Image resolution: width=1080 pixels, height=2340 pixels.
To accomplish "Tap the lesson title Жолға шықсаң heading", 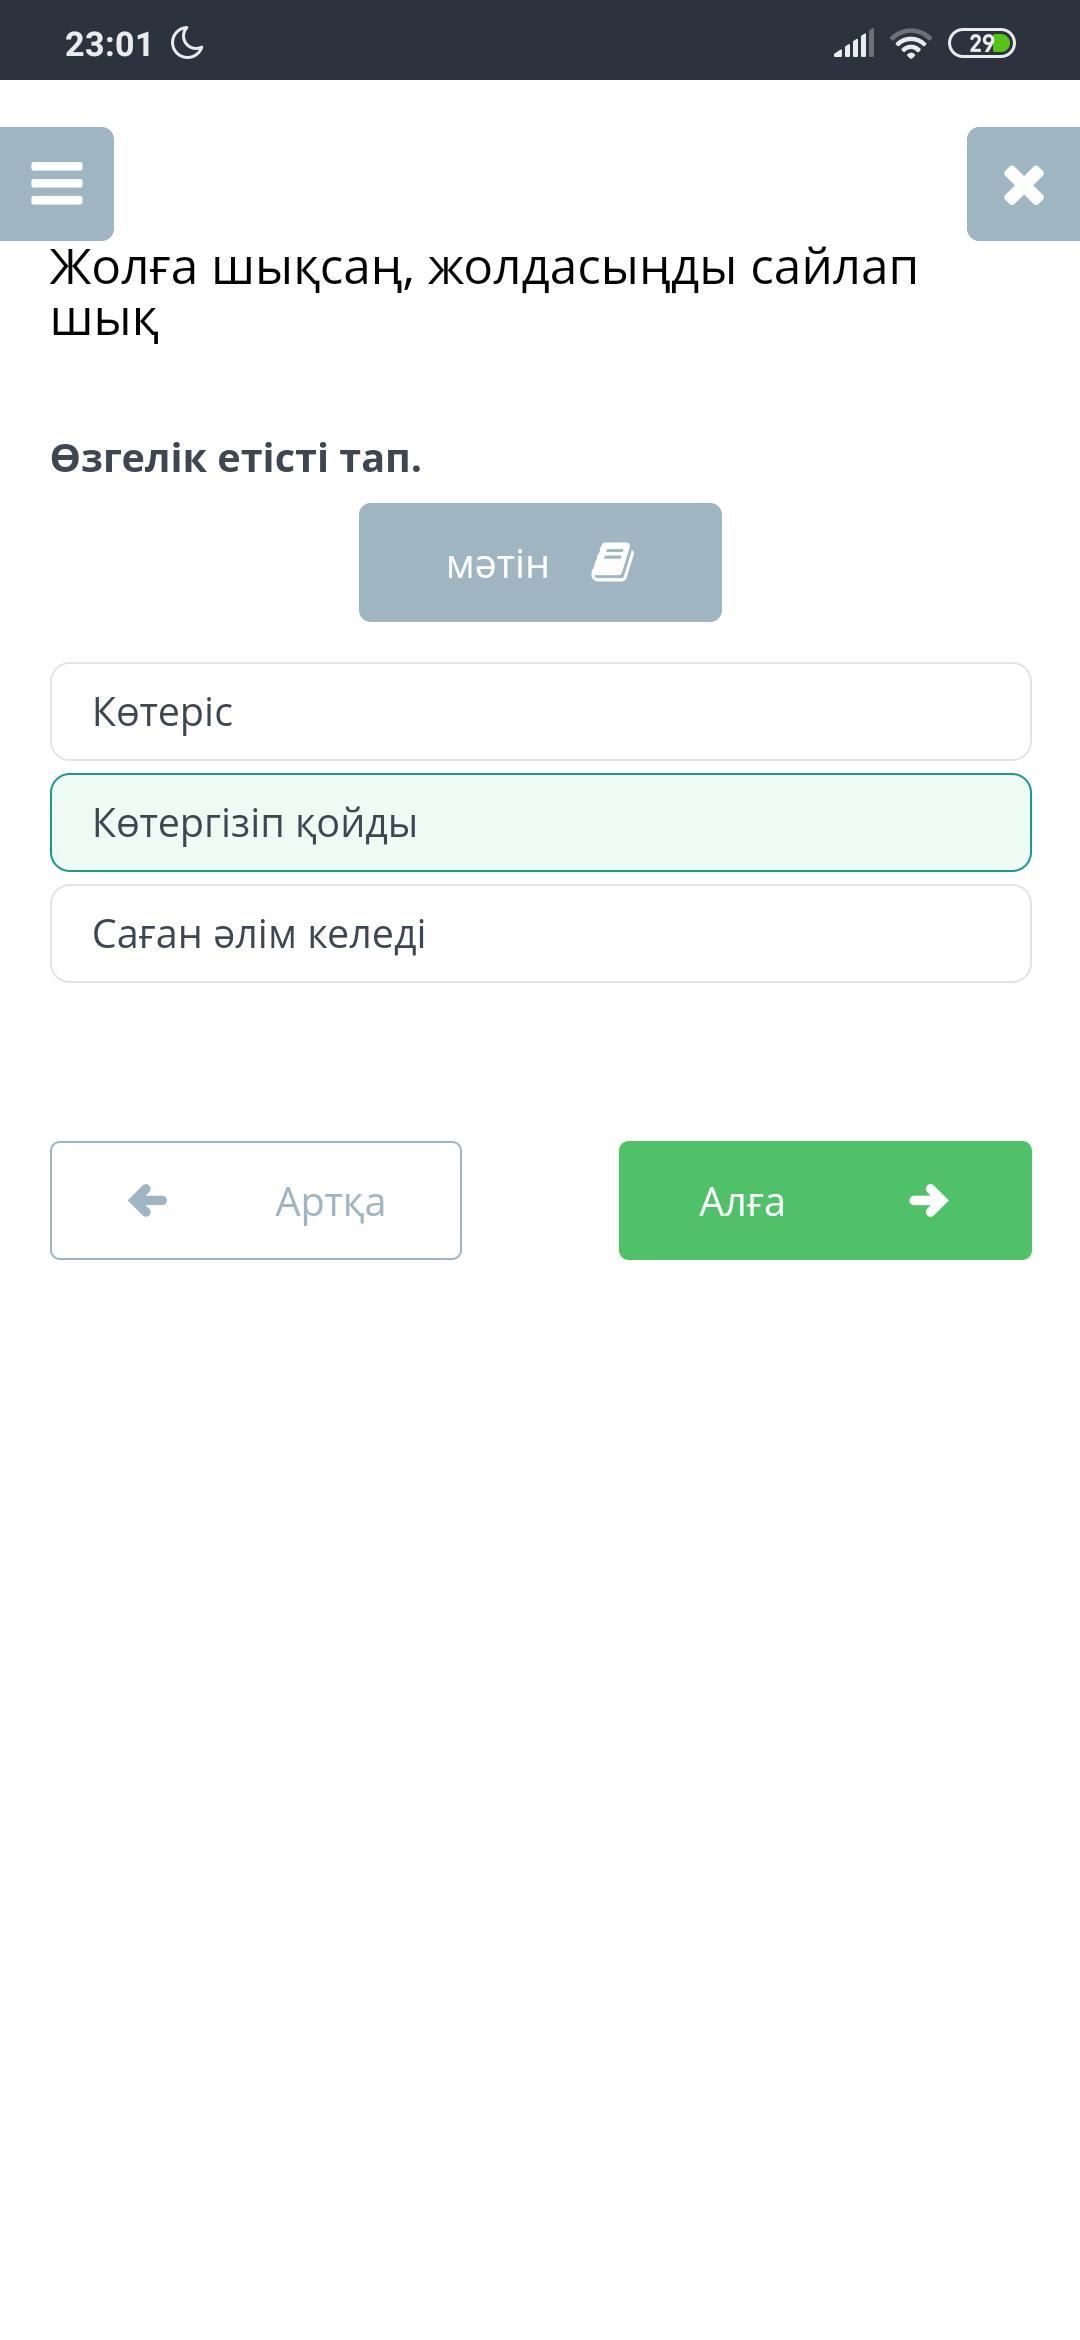I will (x=484, y=293).
